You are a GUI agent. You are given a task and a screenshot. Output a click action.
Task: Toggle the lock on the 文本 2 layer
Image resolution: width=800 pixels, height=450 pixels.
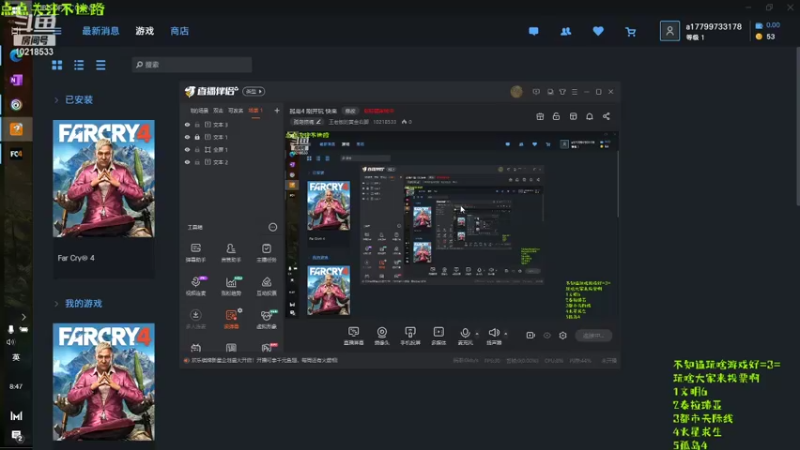pyautogui.click(x=197, y=162)
